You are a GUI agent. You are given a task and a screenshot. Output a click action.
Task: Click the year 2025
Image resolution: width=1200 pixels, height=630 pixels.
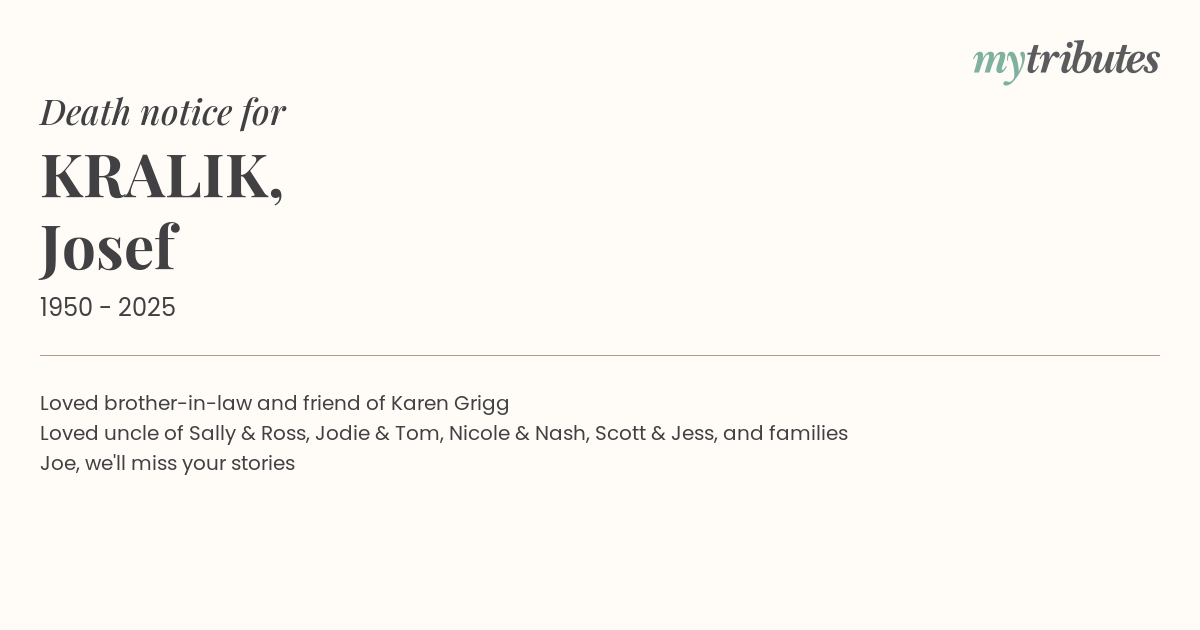[147, 308]
